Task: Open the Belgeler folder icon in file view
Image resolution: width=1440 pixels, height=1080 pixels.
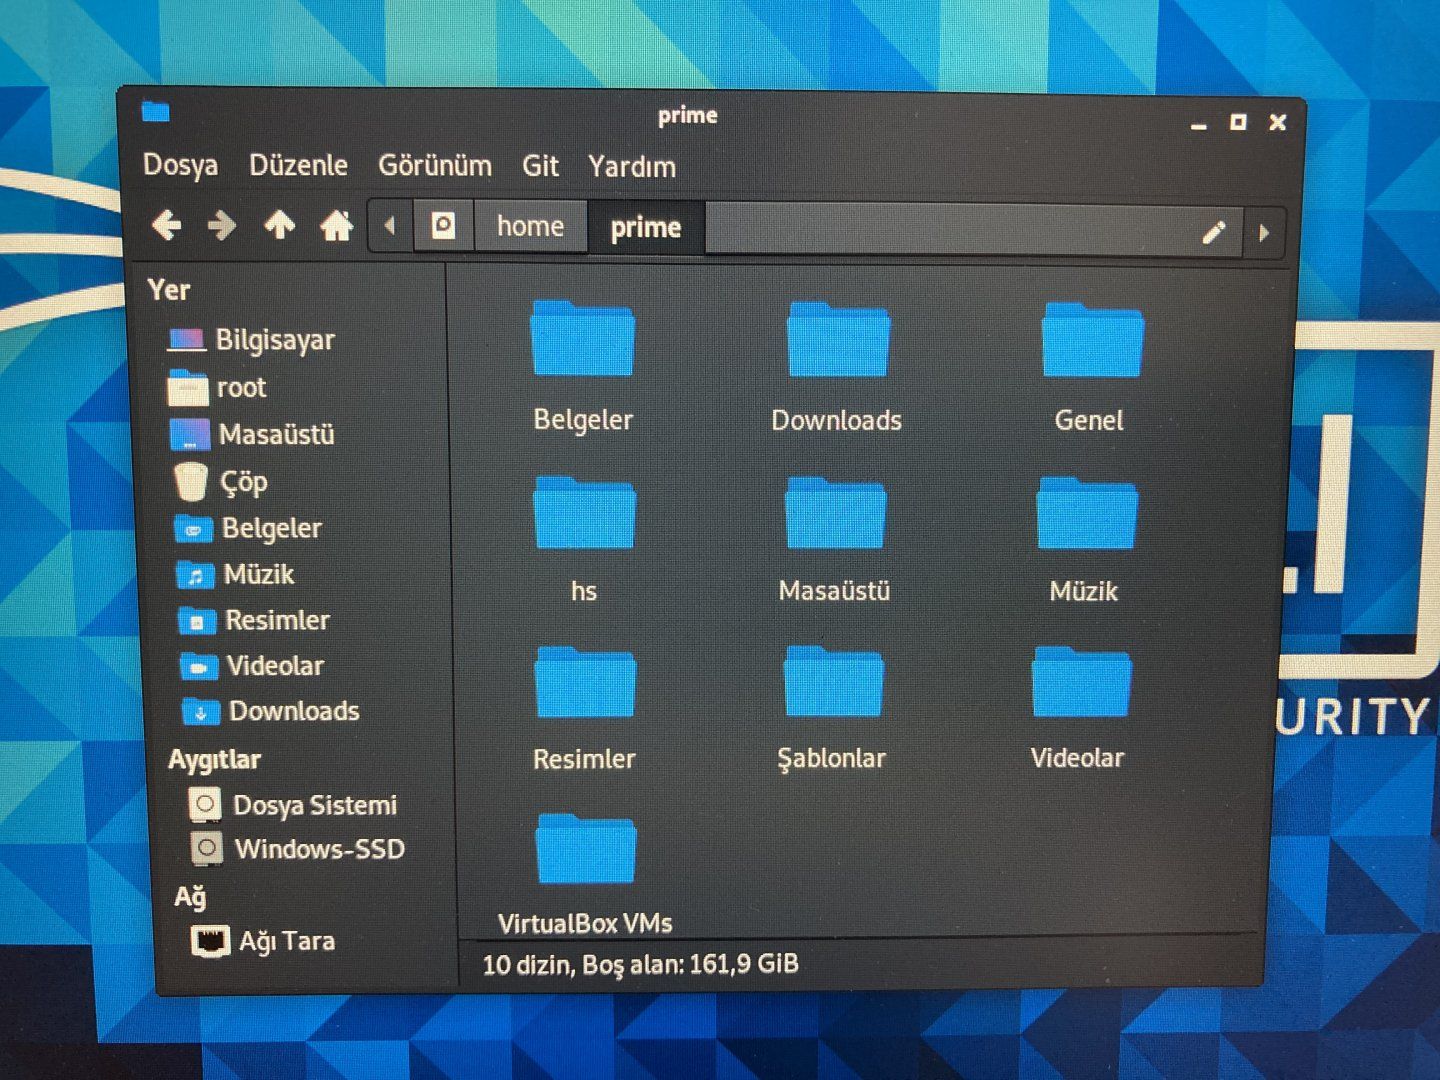Action: (583, 338)
